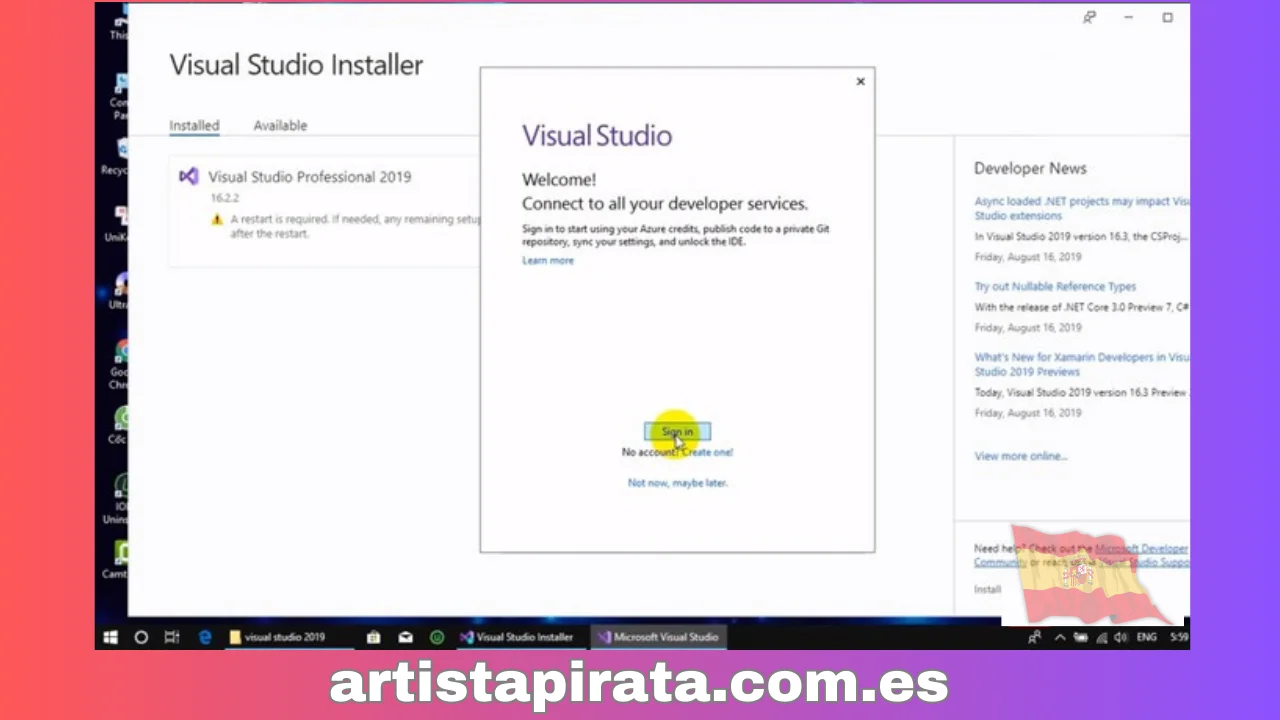Open the People icon in the taskbar
The image size is (1280, 720).
[1034, 637]
